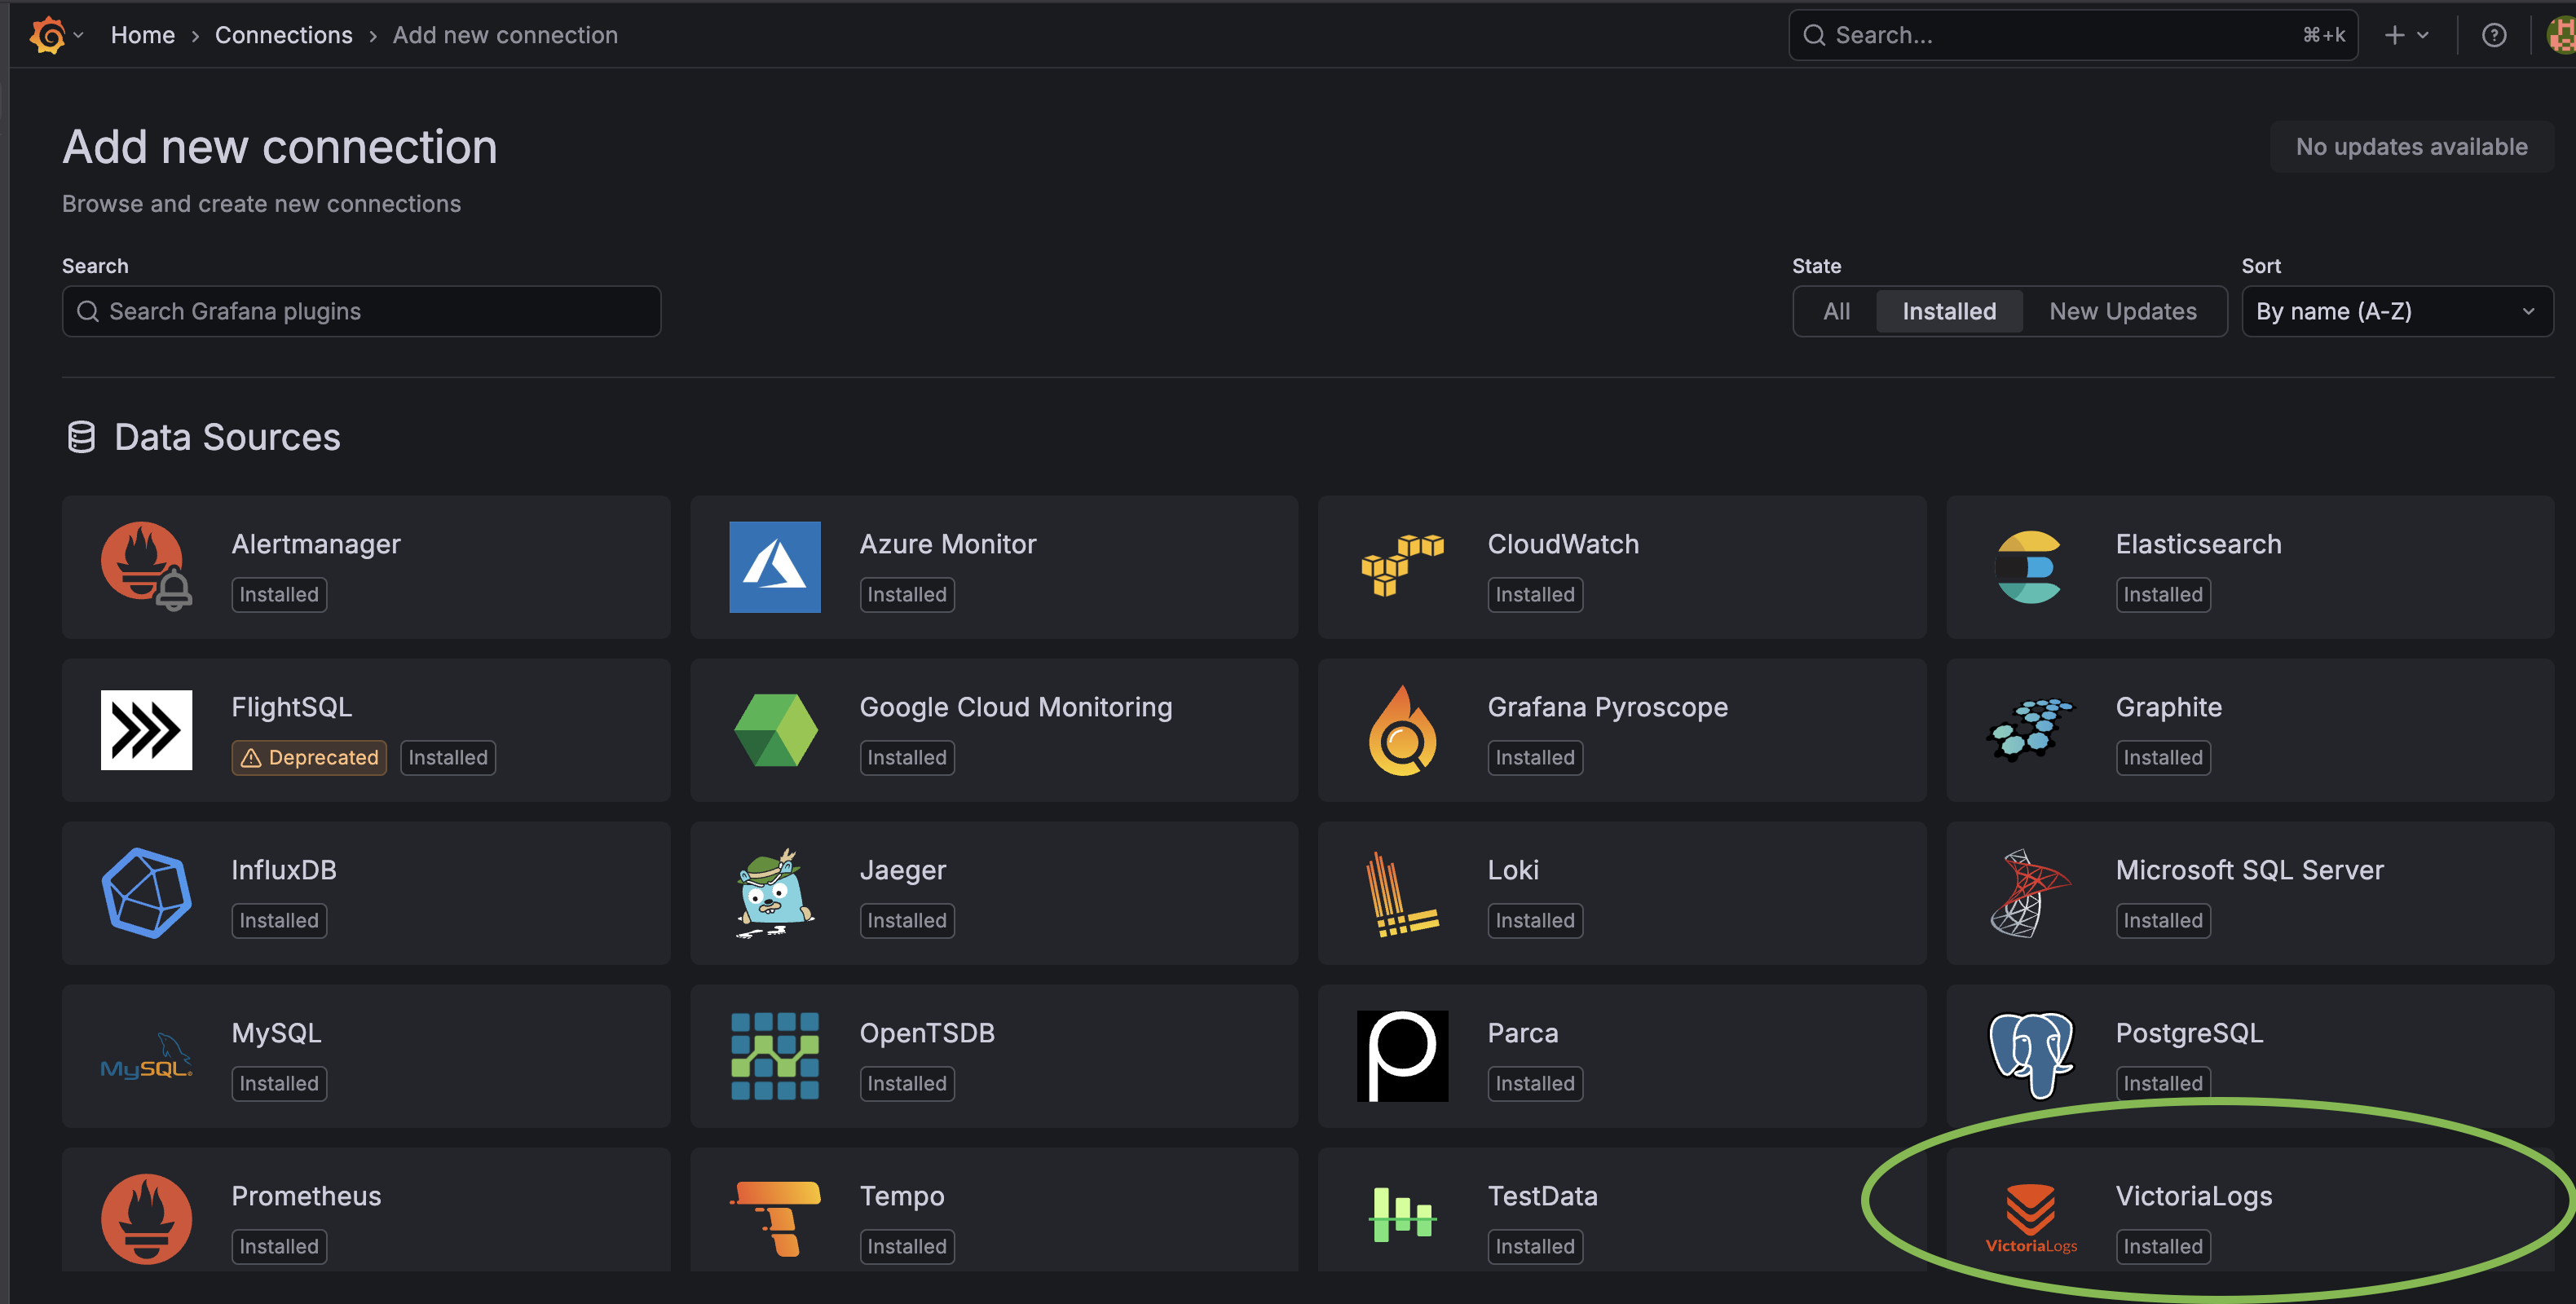The height and width of the screenshot is (1304, 2576).
Task: Select the All state filter
Action: click(1836, 311)
